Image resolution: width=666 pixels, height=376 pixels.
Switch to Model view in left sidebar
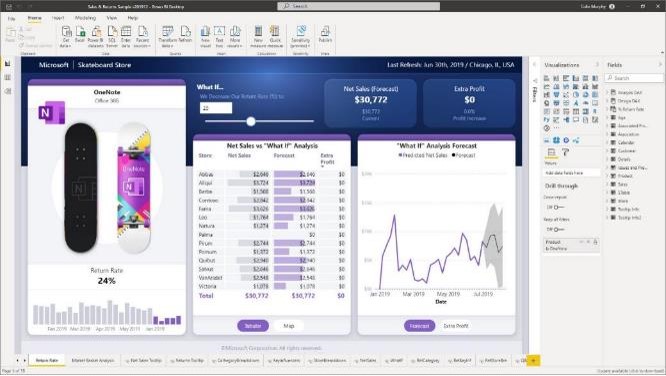tap(7, 91)
